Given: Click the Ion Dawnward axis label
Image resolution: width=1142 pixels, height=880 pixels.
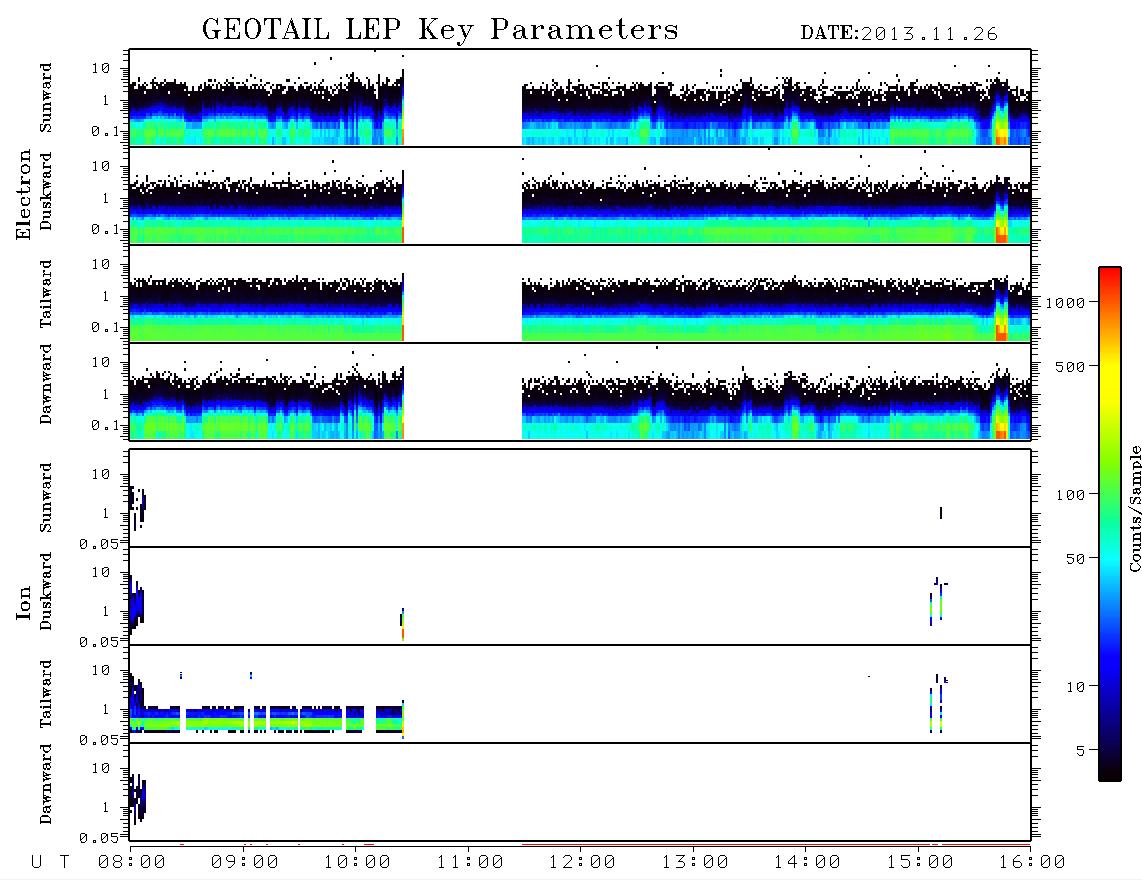Looking at the screenshot, I should pos(45,784).
